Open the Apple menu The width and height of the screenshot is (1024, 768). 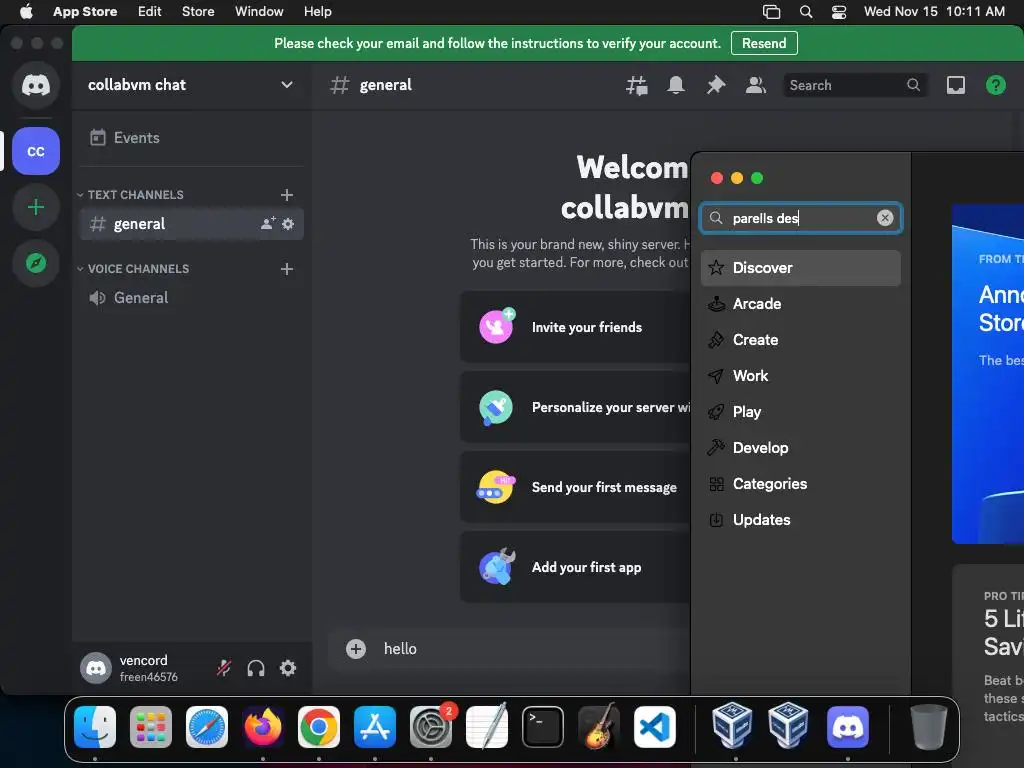click(x=26, y=11)
